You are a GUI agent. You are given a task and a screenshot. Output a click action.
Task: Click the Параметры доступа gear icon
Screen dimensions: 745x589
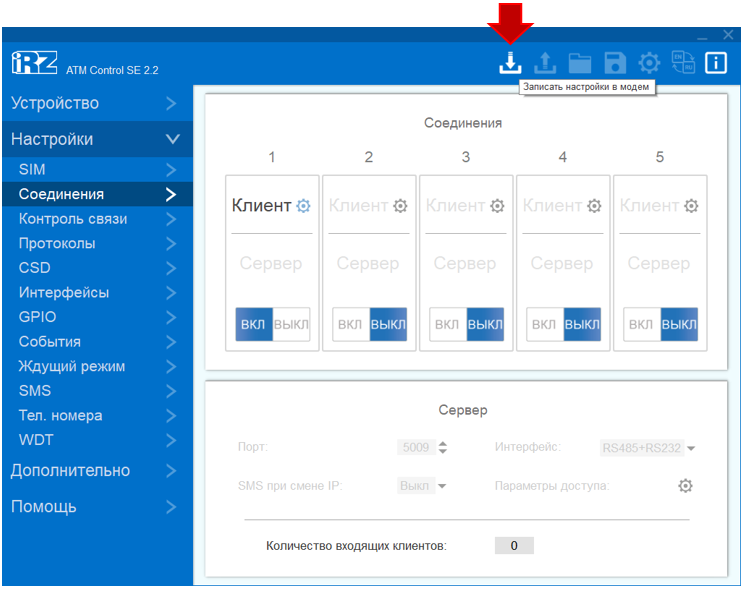[685, 486]
